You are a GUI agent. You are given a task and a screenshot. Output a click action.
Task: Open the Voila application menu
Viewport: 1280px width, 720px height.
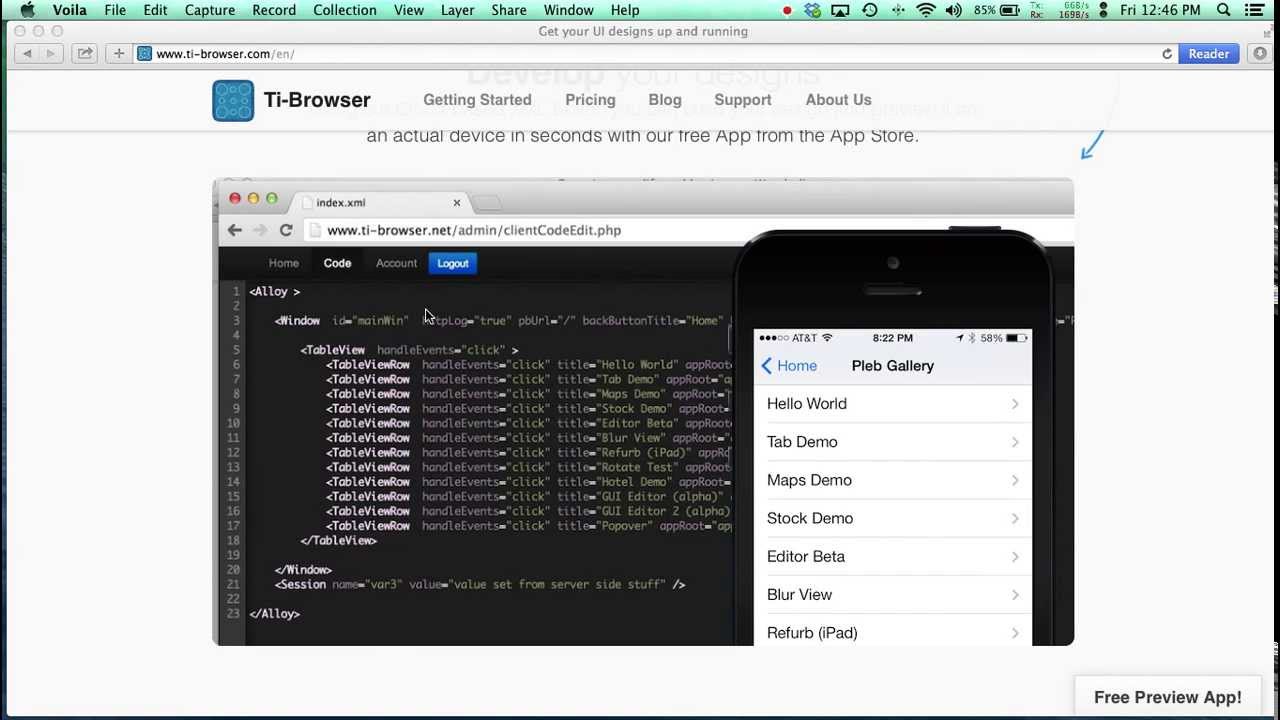69,10
